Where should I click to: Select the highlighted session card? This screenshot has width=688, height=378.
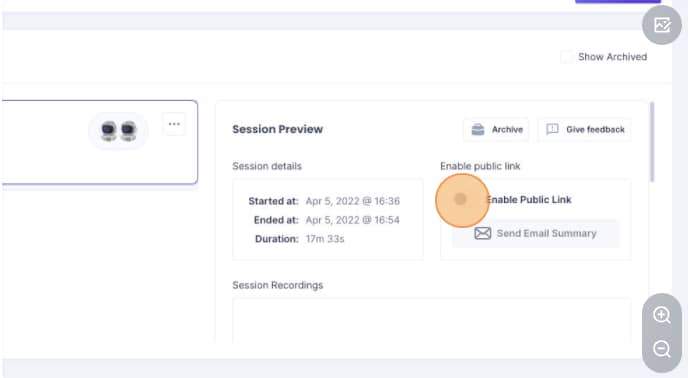click(x=100, y=142)
